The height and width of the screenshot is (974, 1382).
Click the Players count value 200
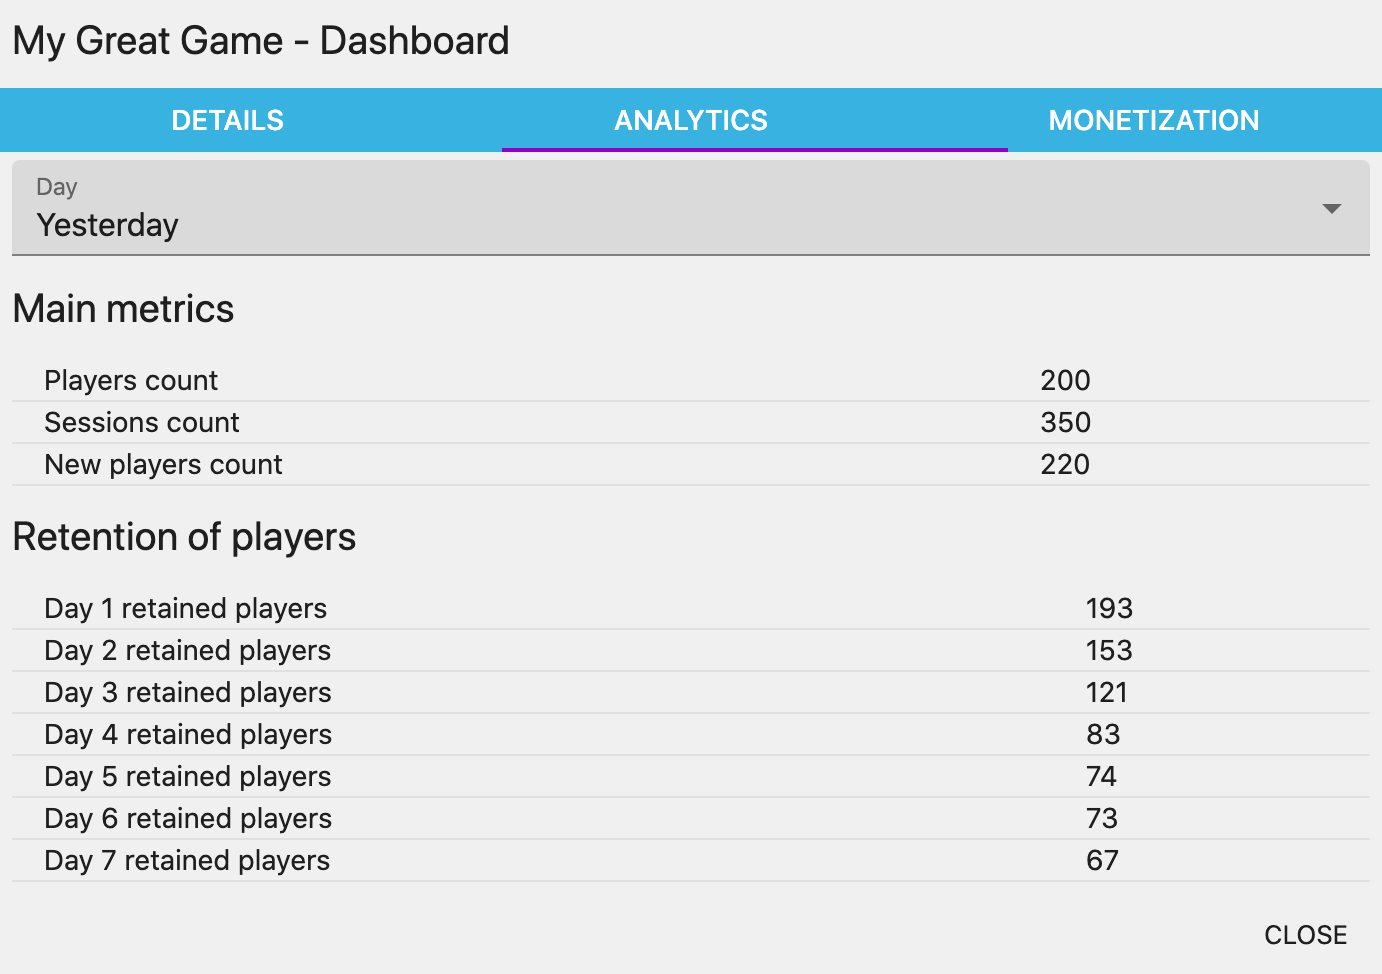point(1065,381)
